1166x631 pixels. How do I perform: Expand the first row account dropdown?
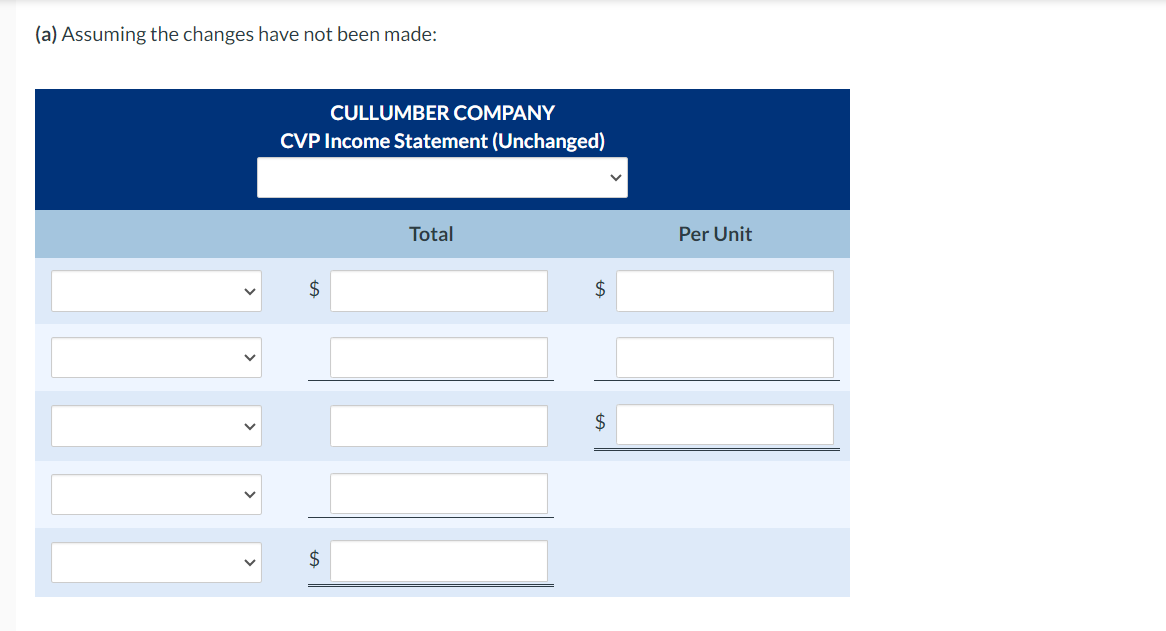click(x=155, y=290)
